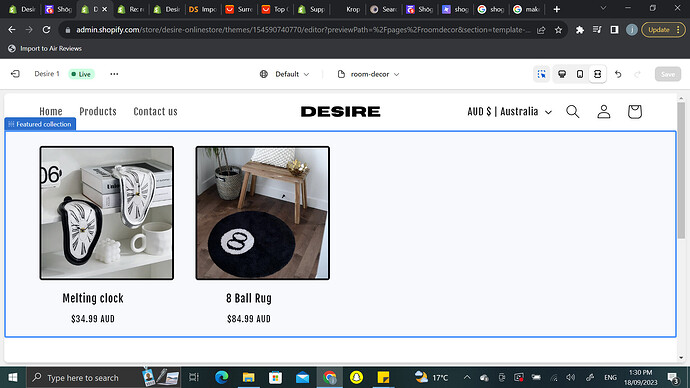Toggle the inspector selection tool
Viewport: 690px width, 388px height.
click(541, 74)
